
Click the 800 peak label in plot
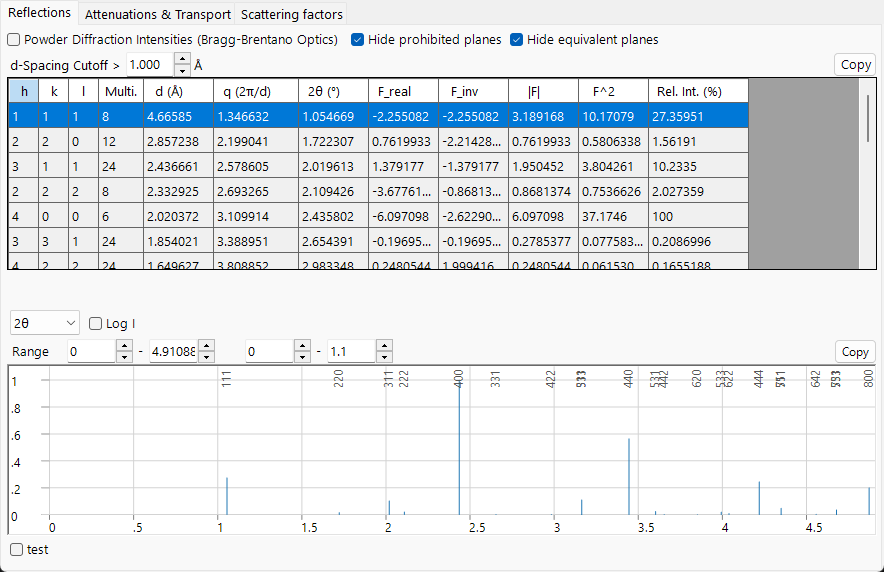(x=868, y=379)
